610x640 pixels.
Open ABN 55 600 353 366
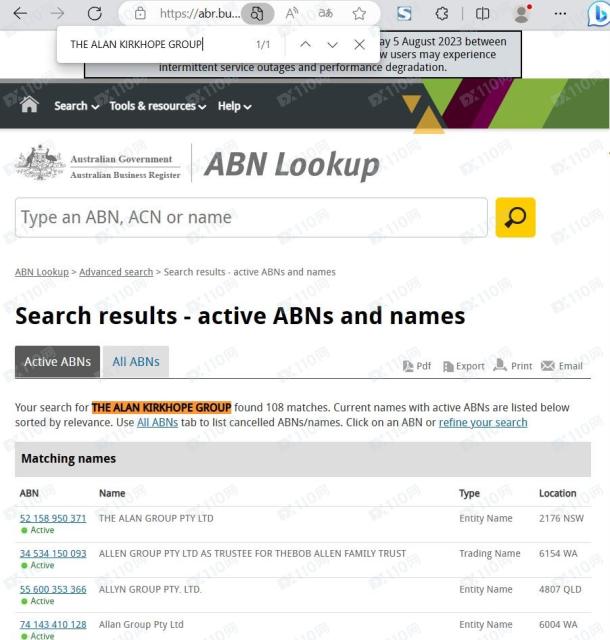tap(53, 589)
